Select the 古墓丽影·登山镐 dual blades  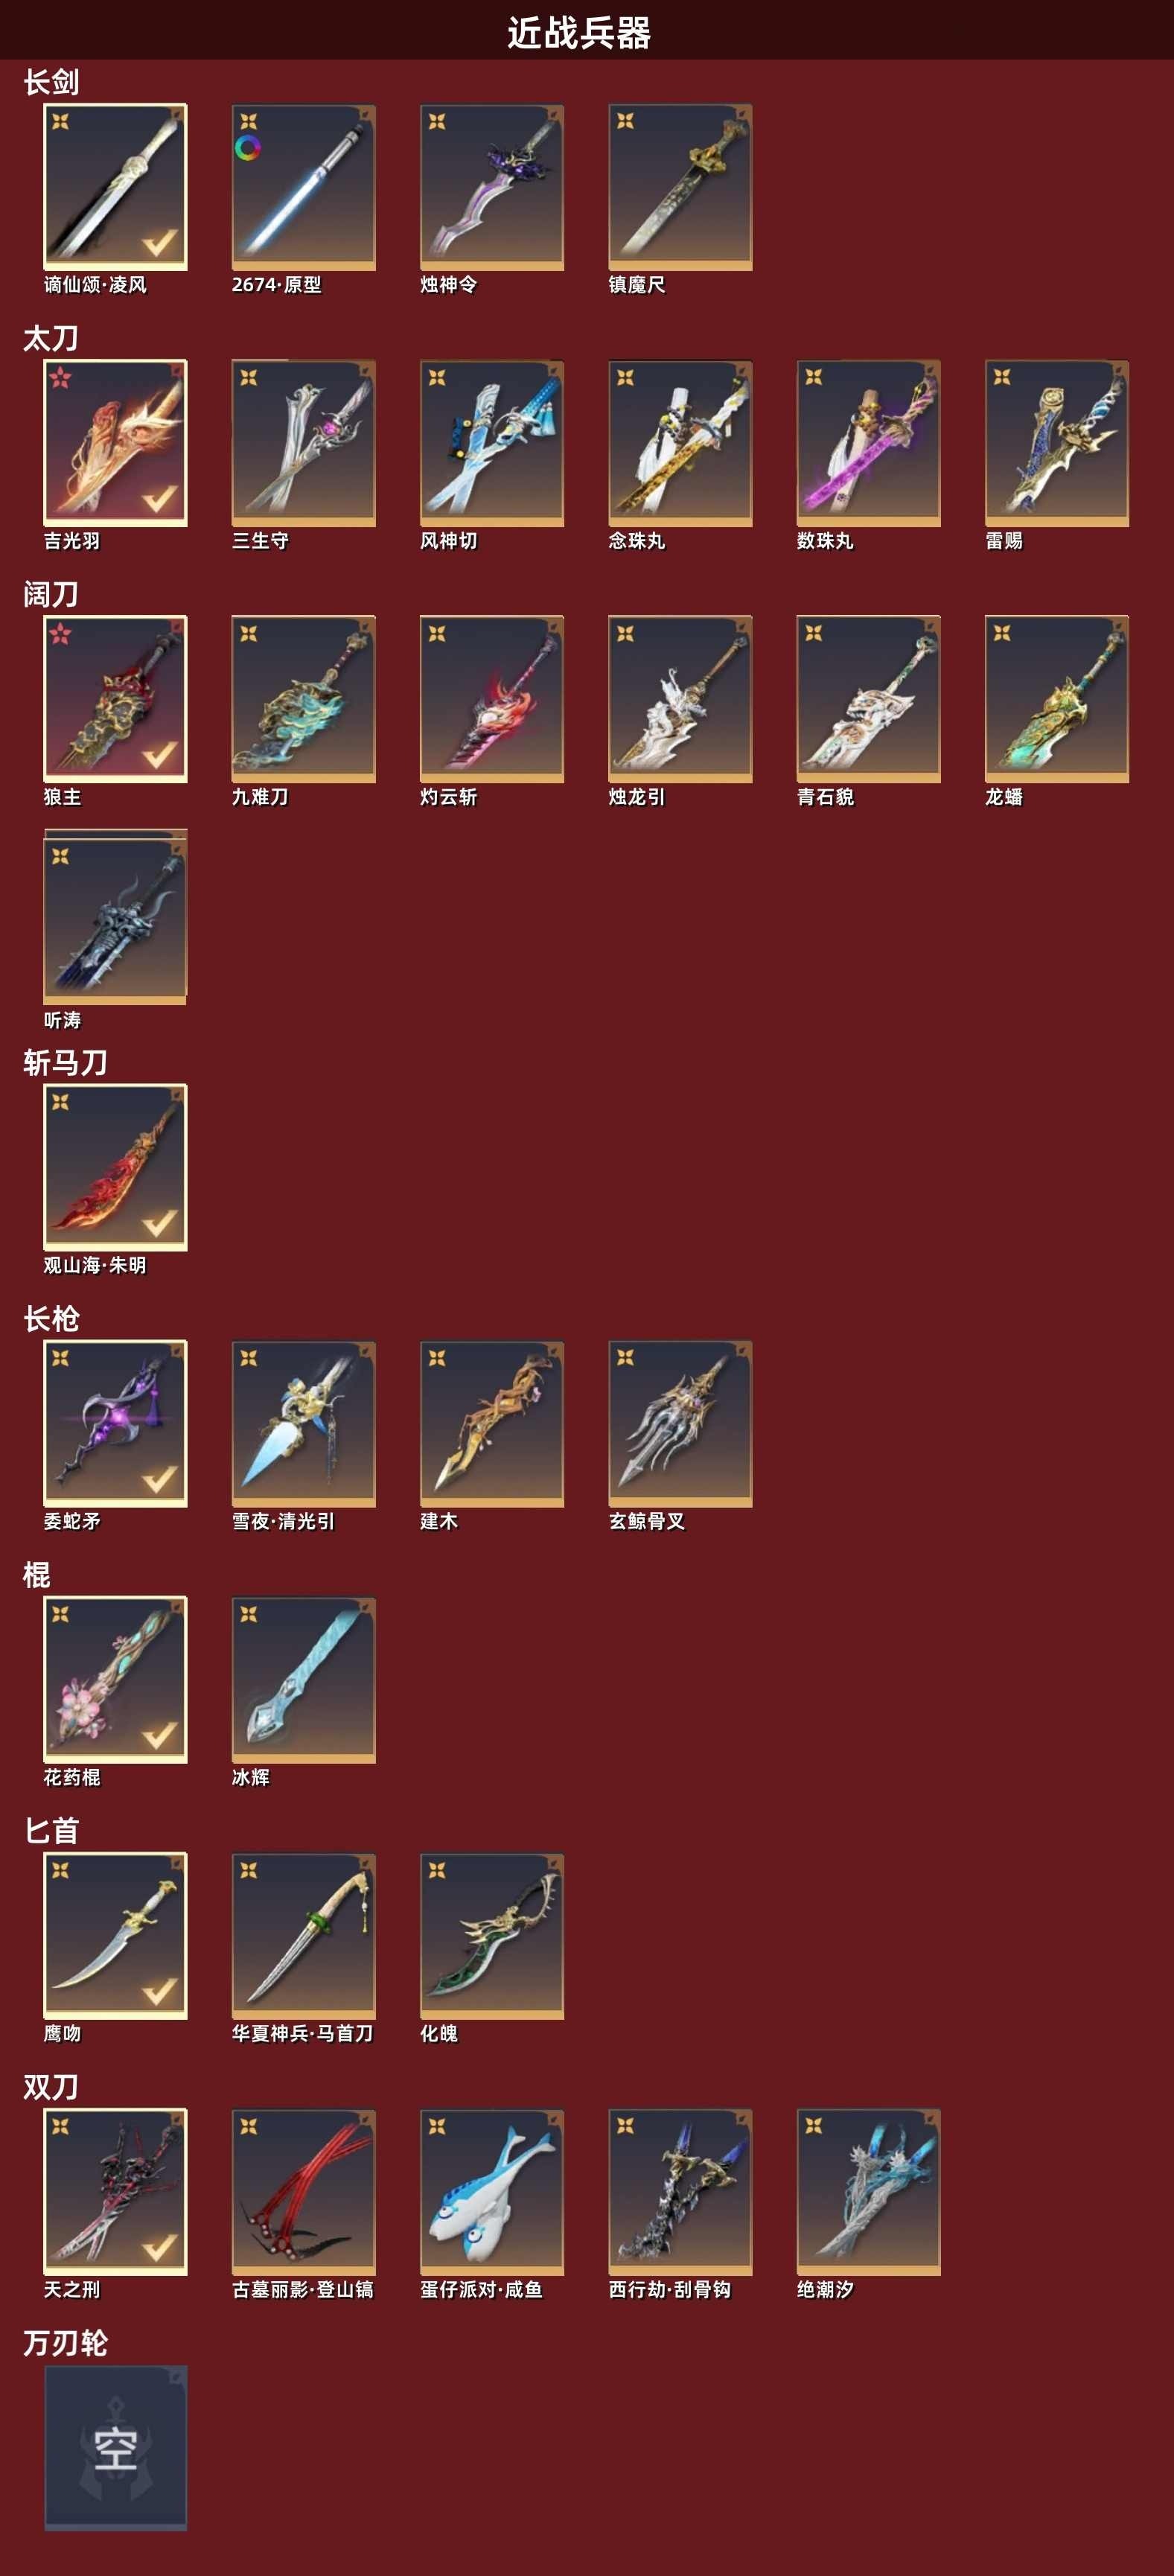coord(303,2192)
